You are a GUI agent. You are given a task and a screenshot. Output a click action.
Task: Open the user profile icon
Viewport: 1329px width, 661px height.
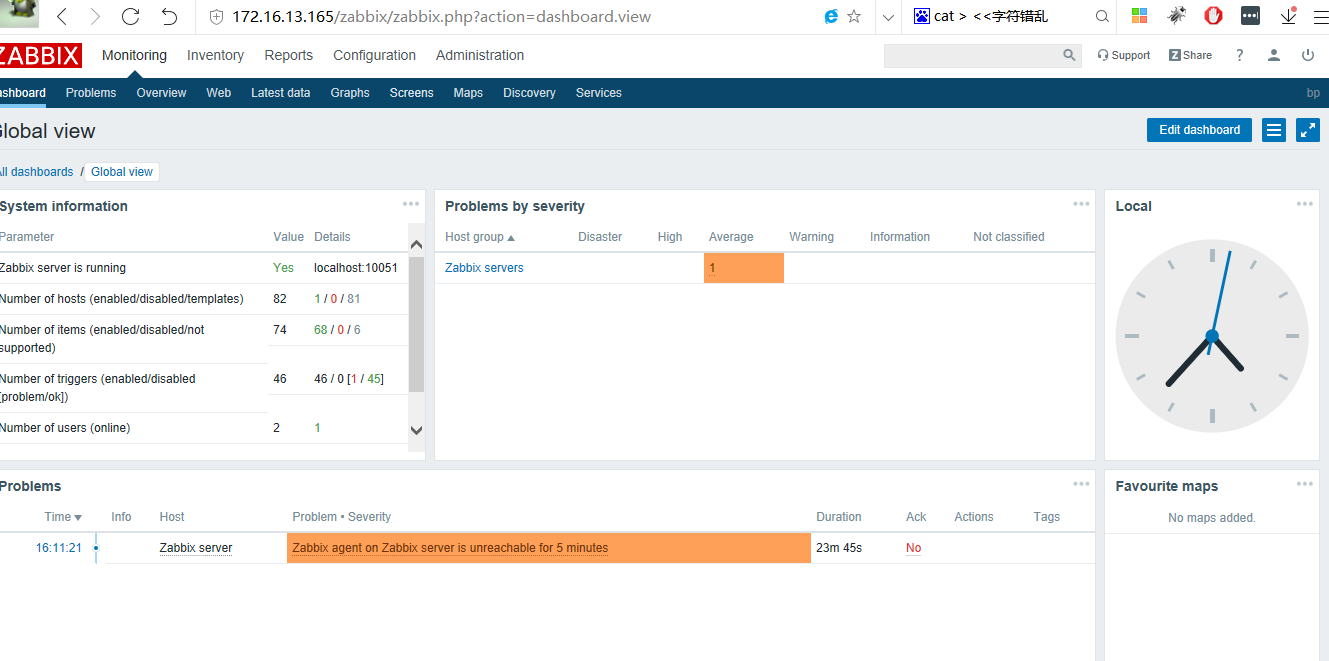pyautogui.click(x=1274, y=56)
